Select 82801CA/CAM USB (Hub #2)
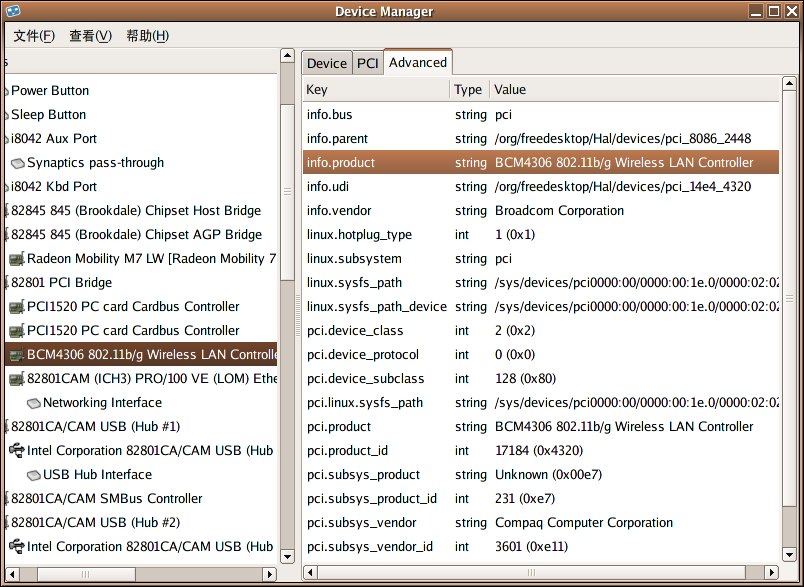 point(96,523)
